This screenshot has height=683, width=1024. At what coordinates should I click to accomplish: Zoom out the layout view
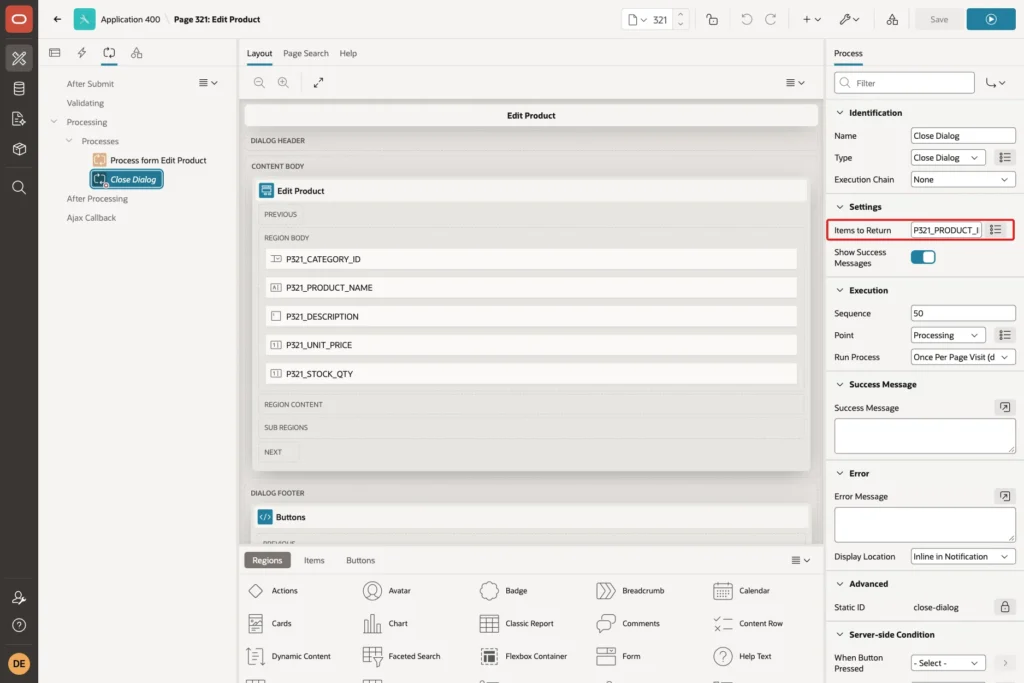(x=259, y=82)
